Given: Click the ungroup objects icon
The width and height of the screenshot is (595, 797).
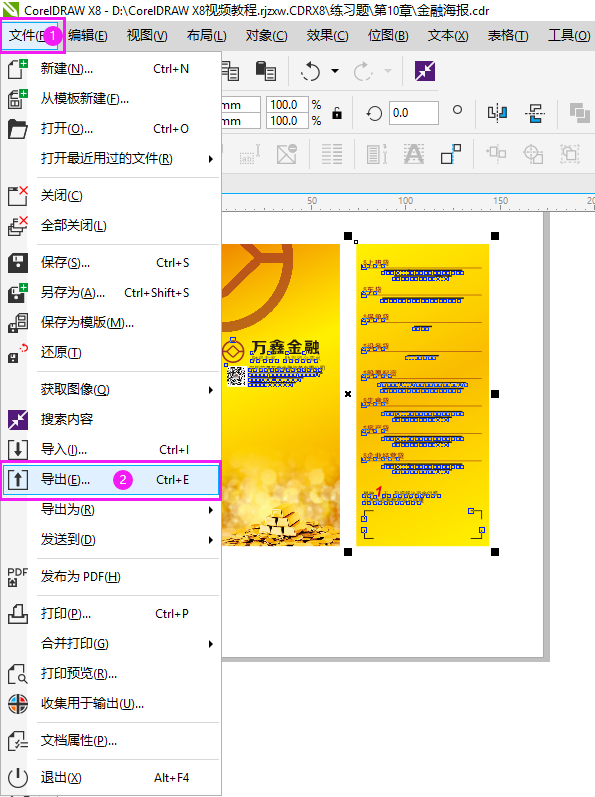Looking at the screenshot, I should 534,154.
